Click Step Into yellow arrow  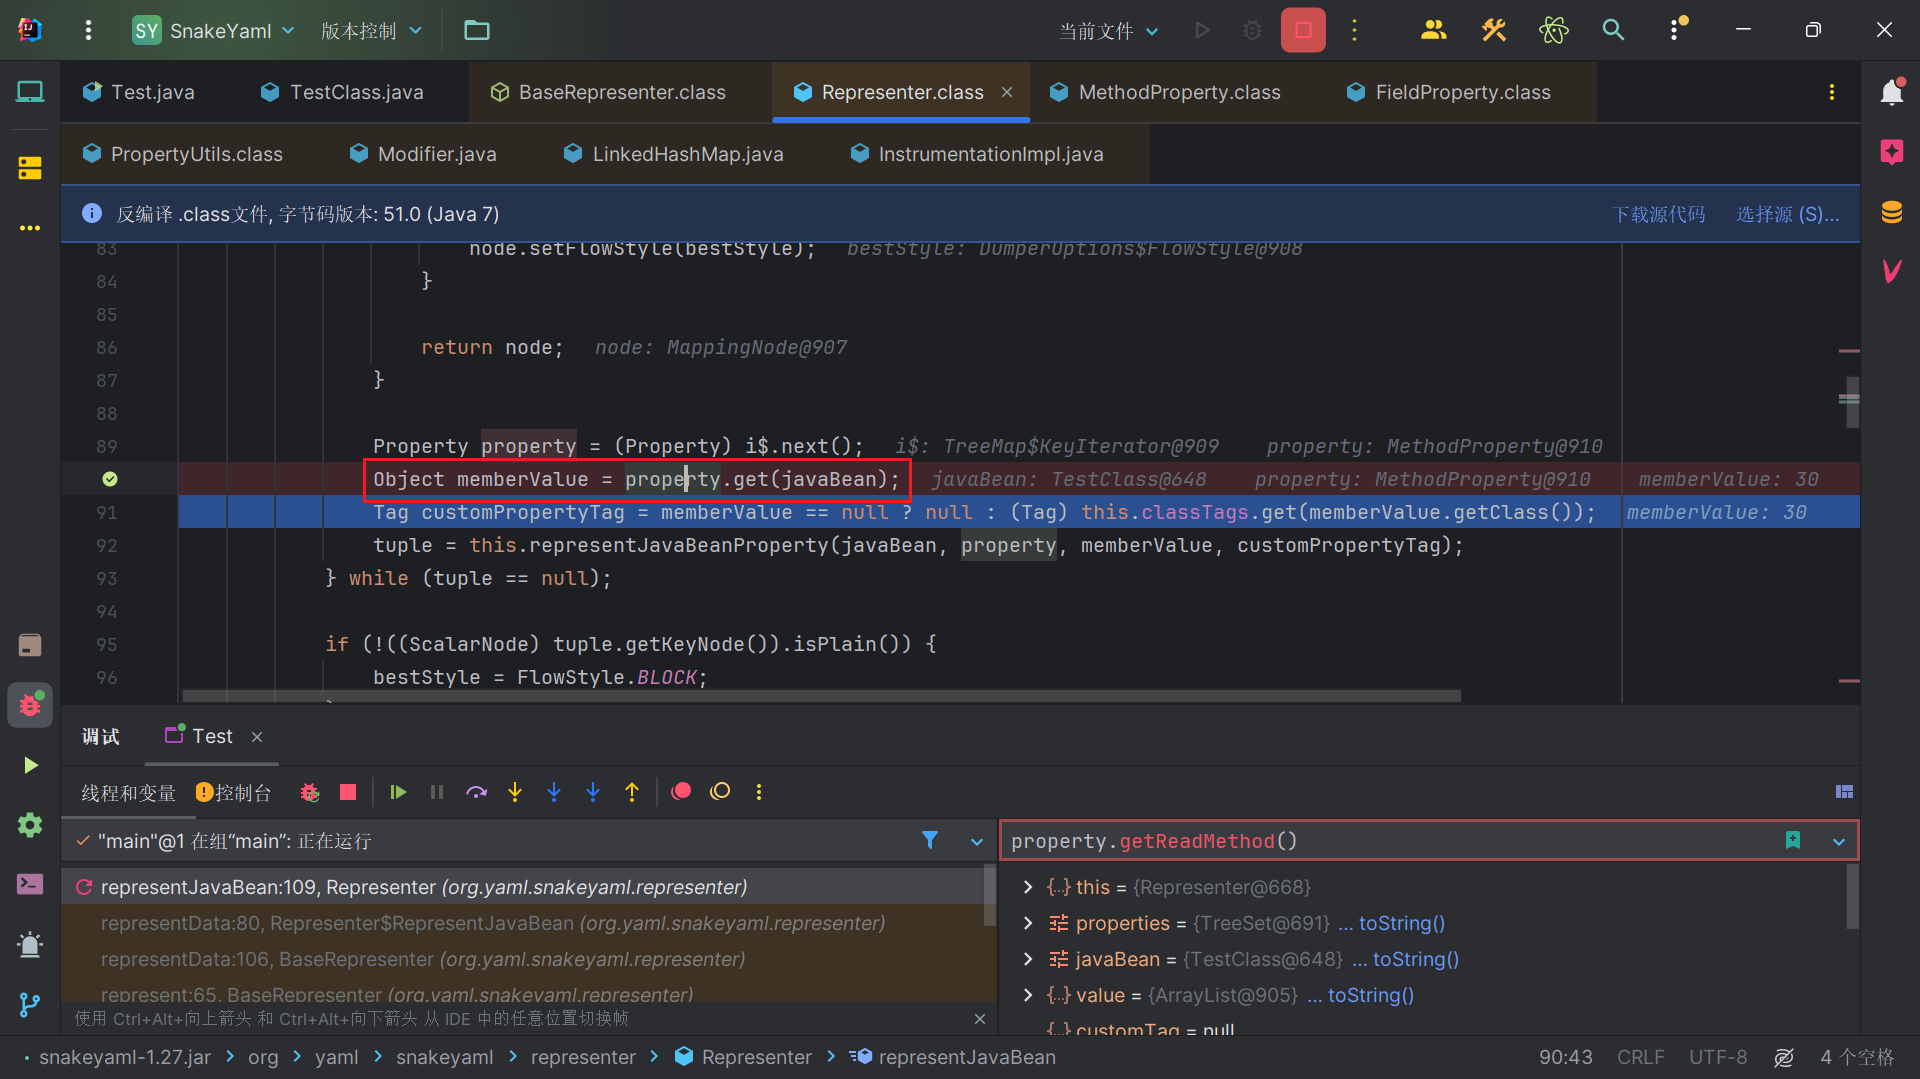click(x=515, y=792)
